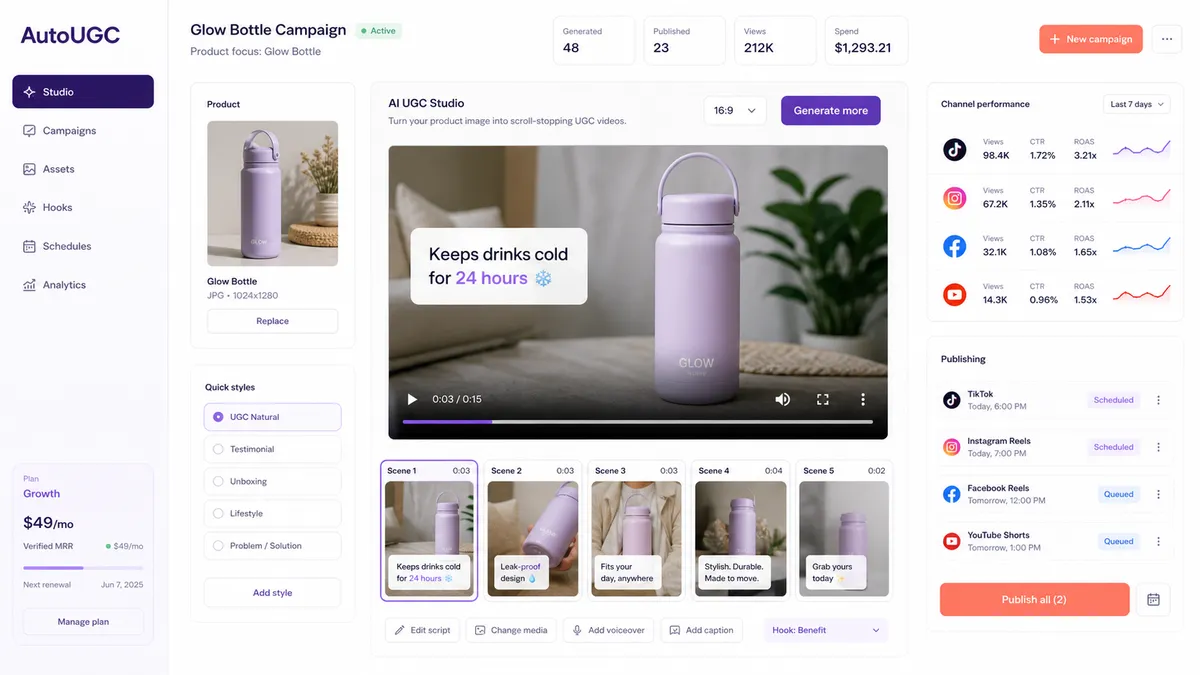Play the video preview

pyautogui.click(x=412, y=399)
